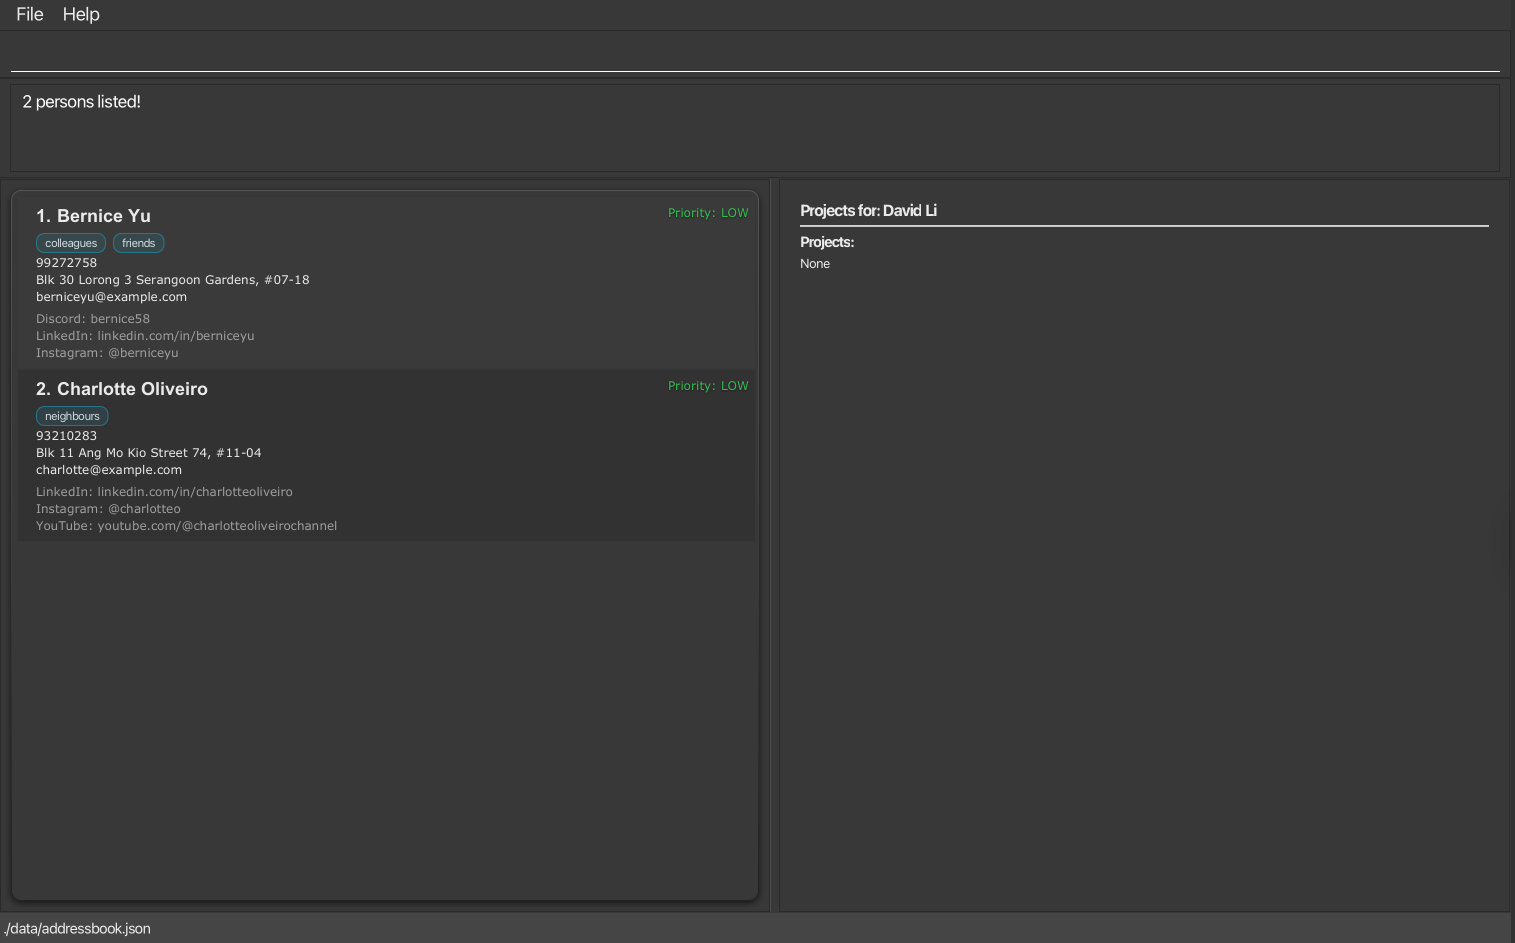Open the Help menu
Viewport: 1515px width, 943px height.
pos(81,14)
